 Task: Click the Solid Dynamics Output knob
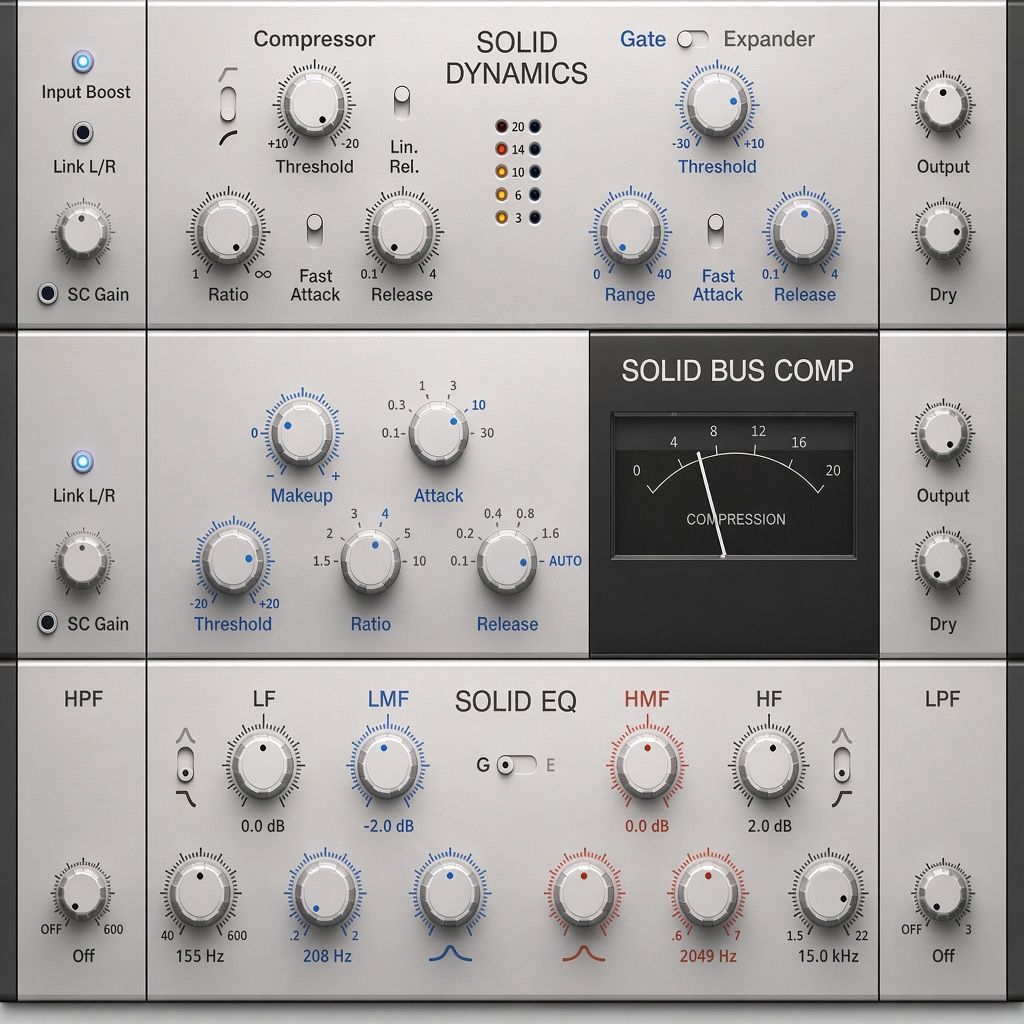click(942, 104)
